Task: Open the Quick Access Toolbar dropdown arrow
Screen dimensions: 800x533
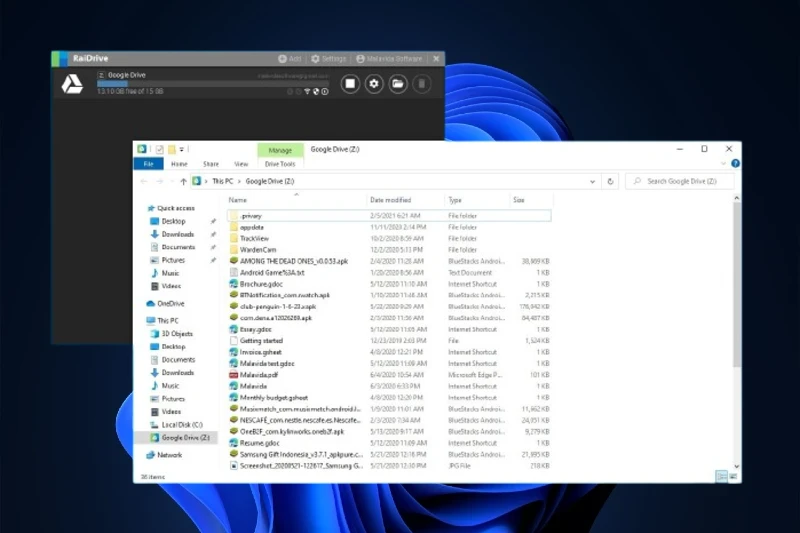Action: tap(183, 149)
